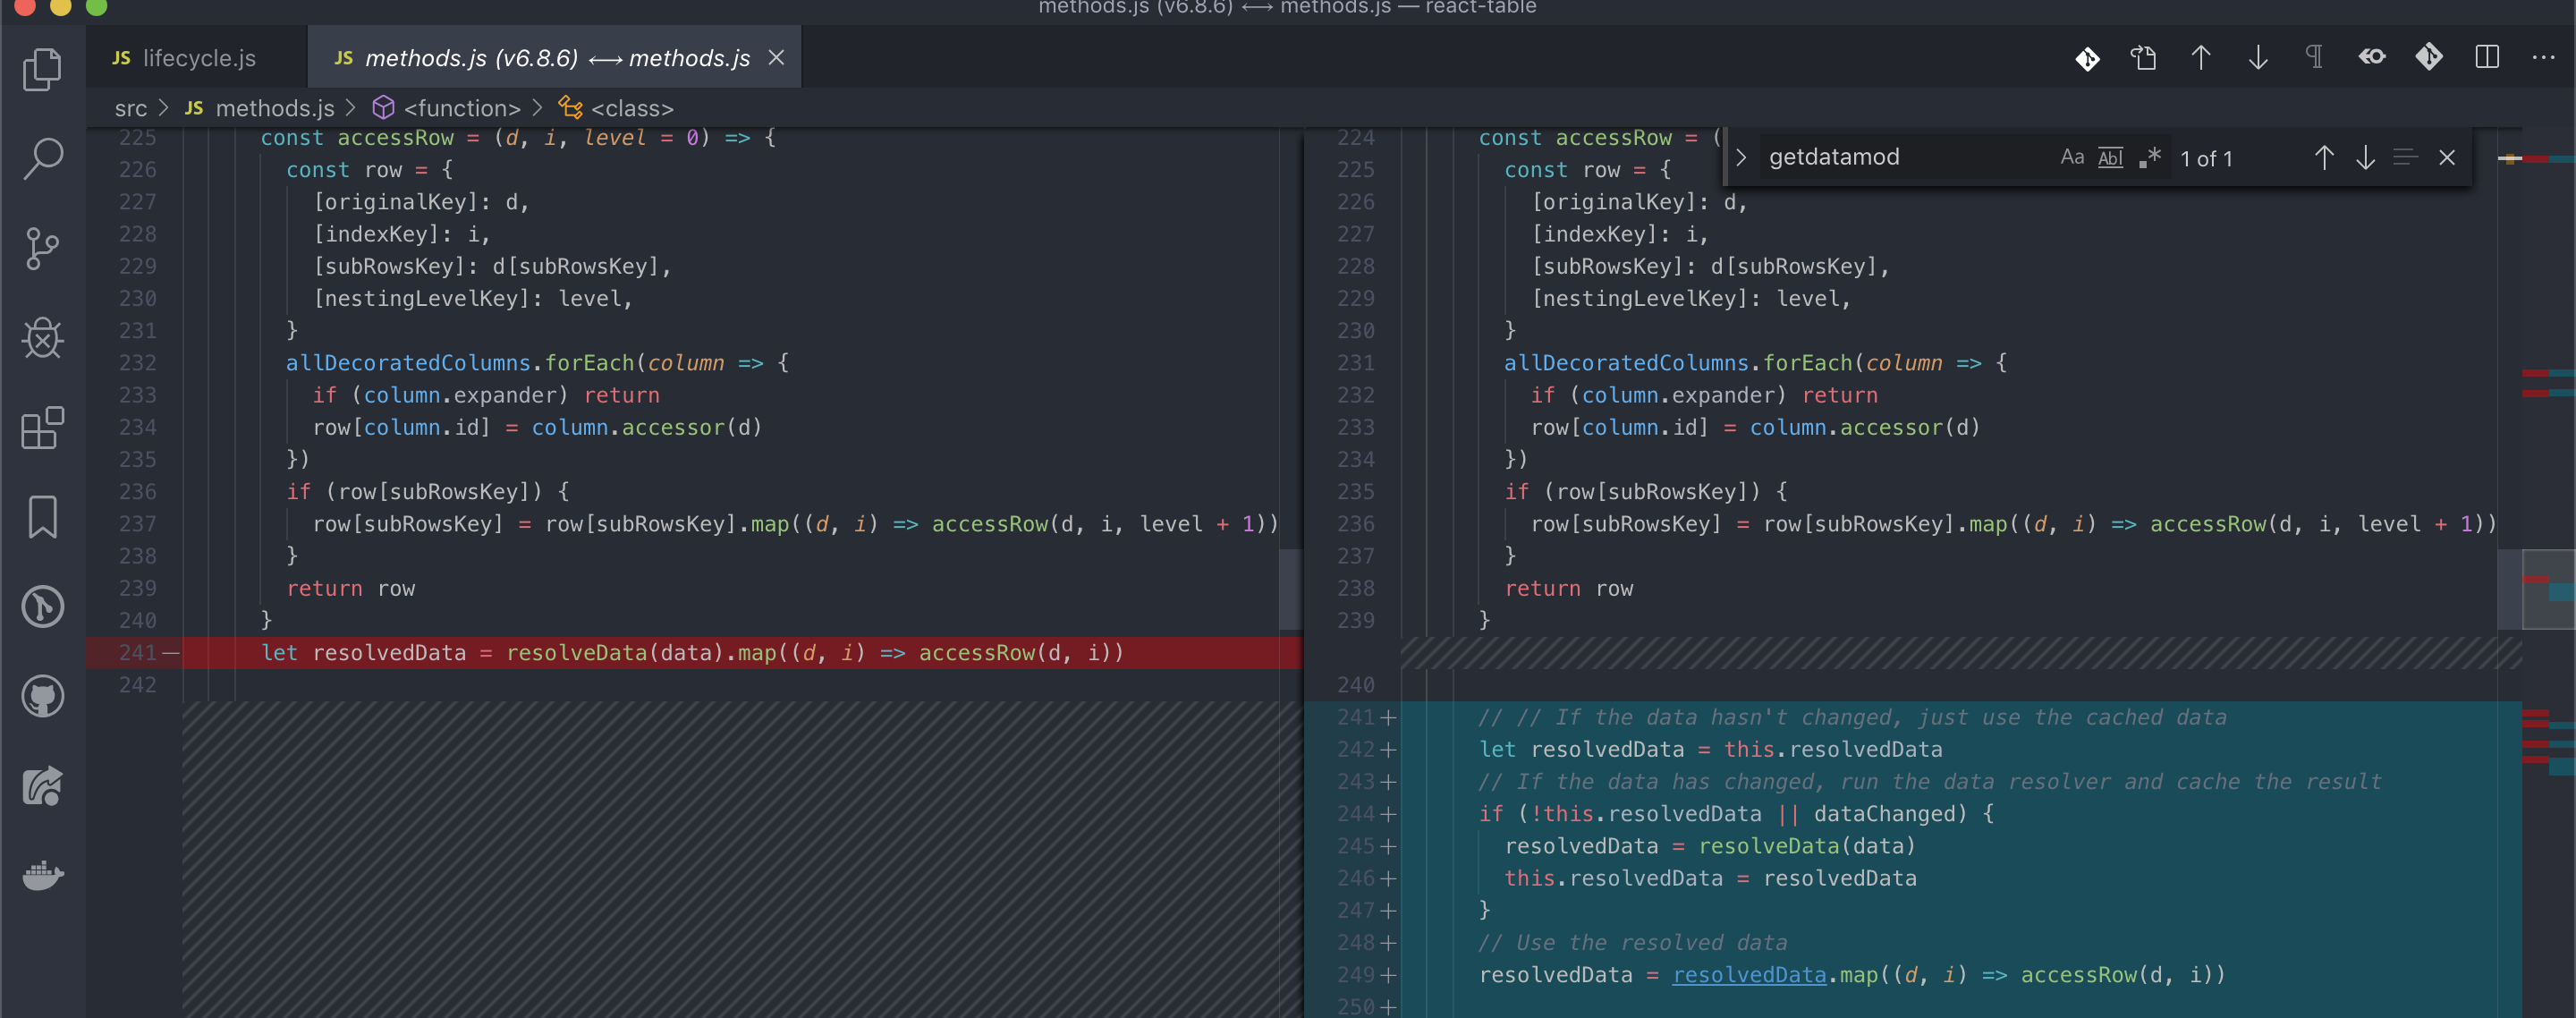Switch to the lifecycle.js tab
Image resolution: width=2576 pixels, height=1018 pixels.
pos(198,58)
